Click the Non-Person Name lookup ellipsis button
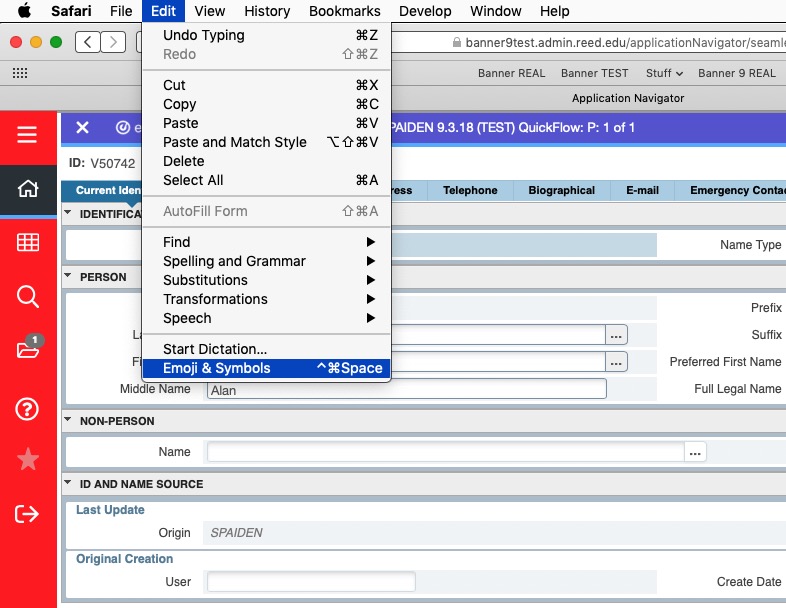786x608 pixels. click(x=696, y=452)
